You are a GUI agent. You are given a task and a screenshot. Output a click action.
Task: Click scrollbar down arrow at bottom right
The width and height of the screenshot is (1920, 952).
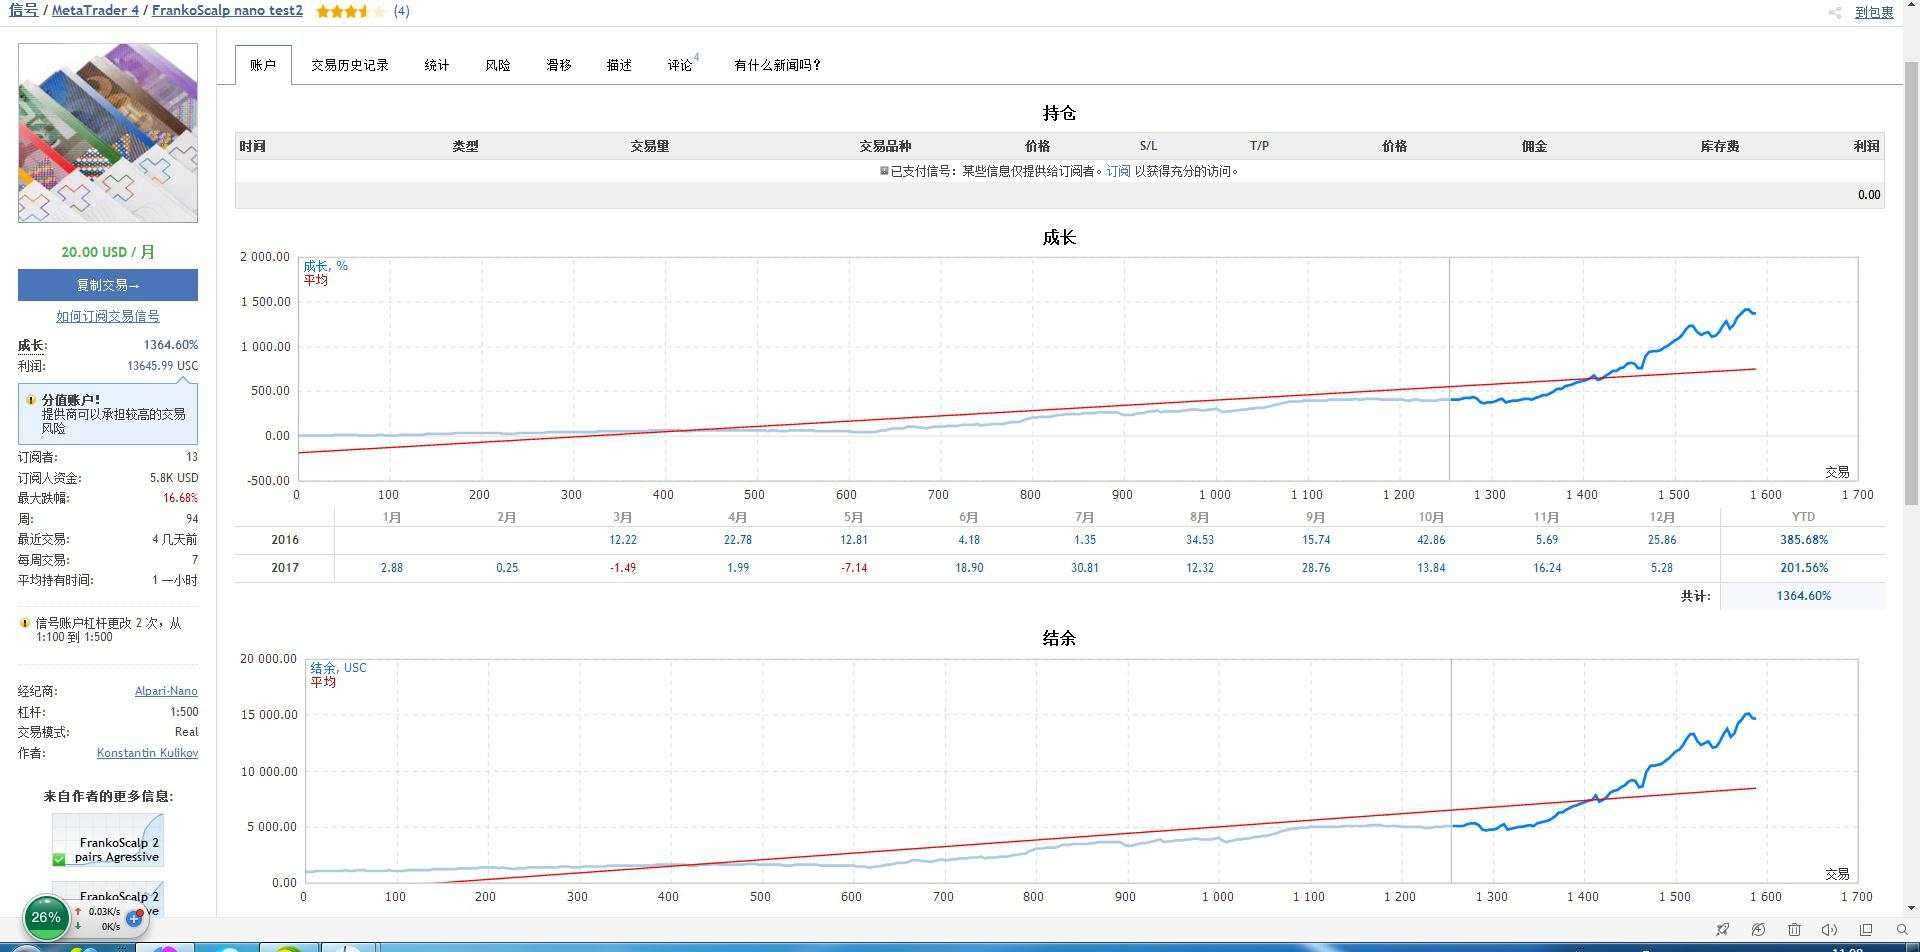pos(1911,907)
